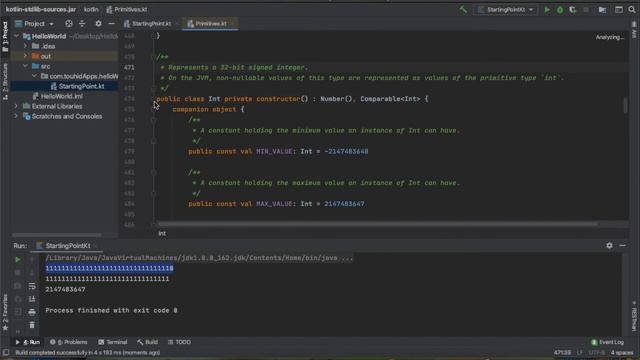Open the Build tool tab

(x=148, y=342)
